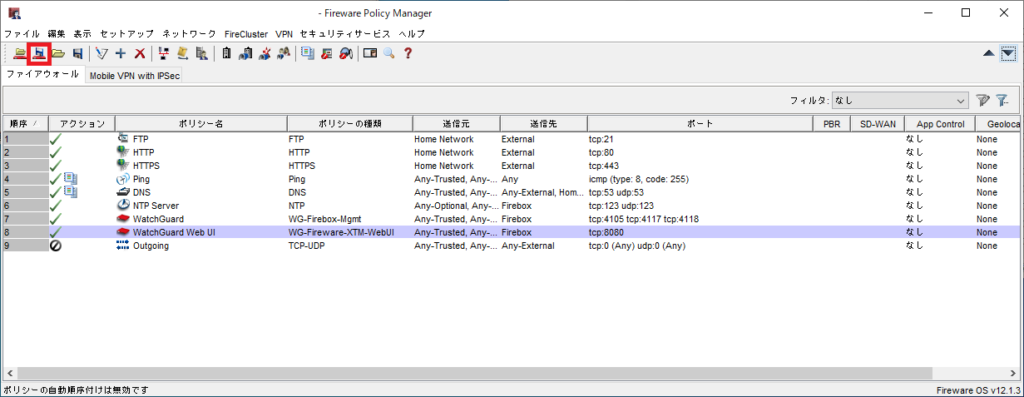The height and width of the screenshot is (397, 1024).
Task: Click the Save to Firebox icon
Action: coord(40,54)
